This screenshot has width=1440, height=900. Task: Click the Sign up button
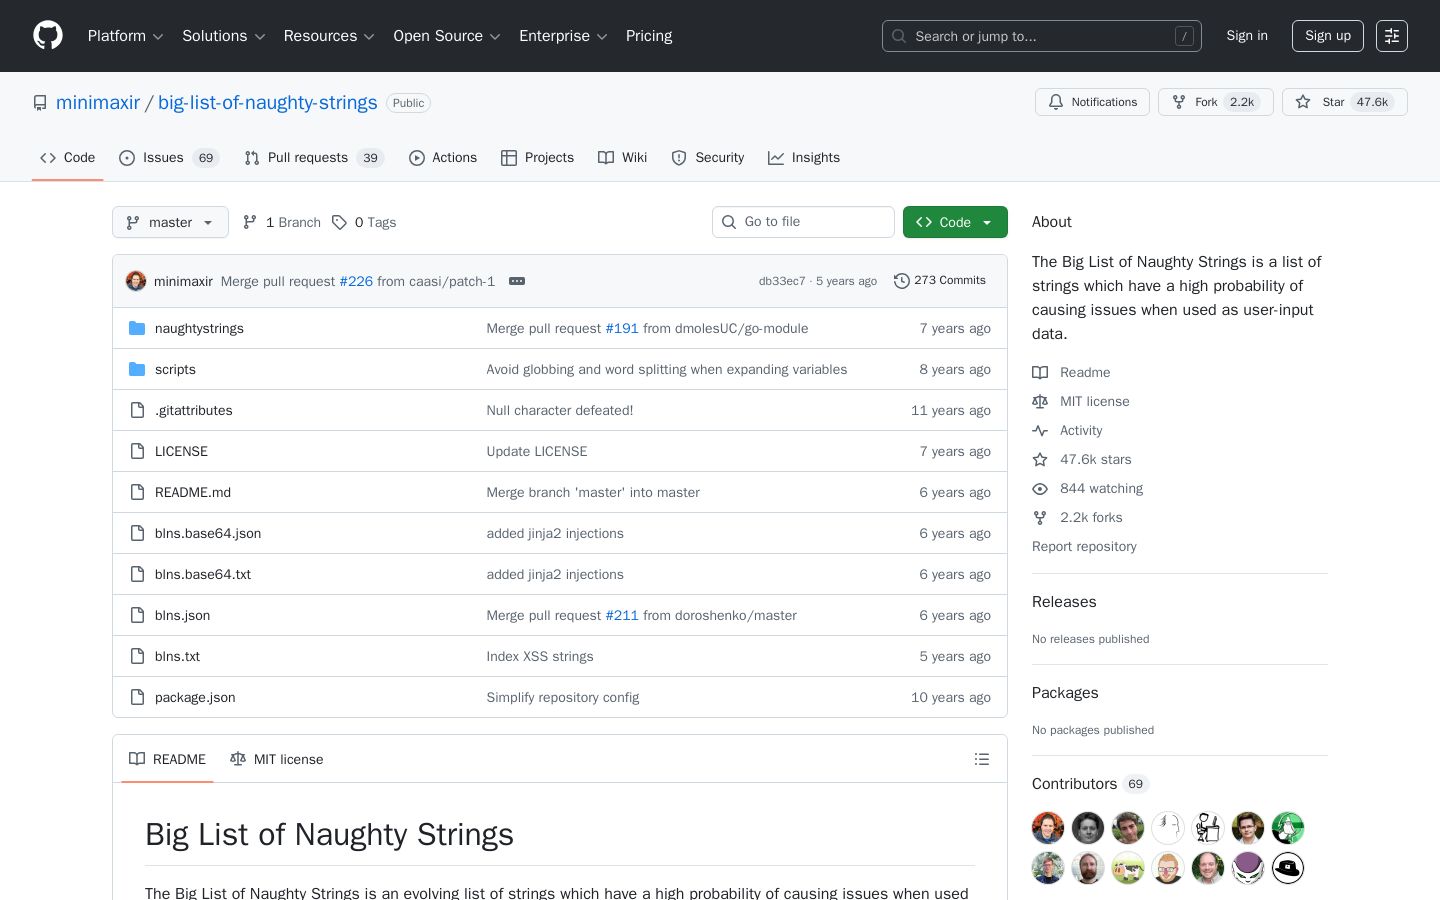coord(1327,36)
